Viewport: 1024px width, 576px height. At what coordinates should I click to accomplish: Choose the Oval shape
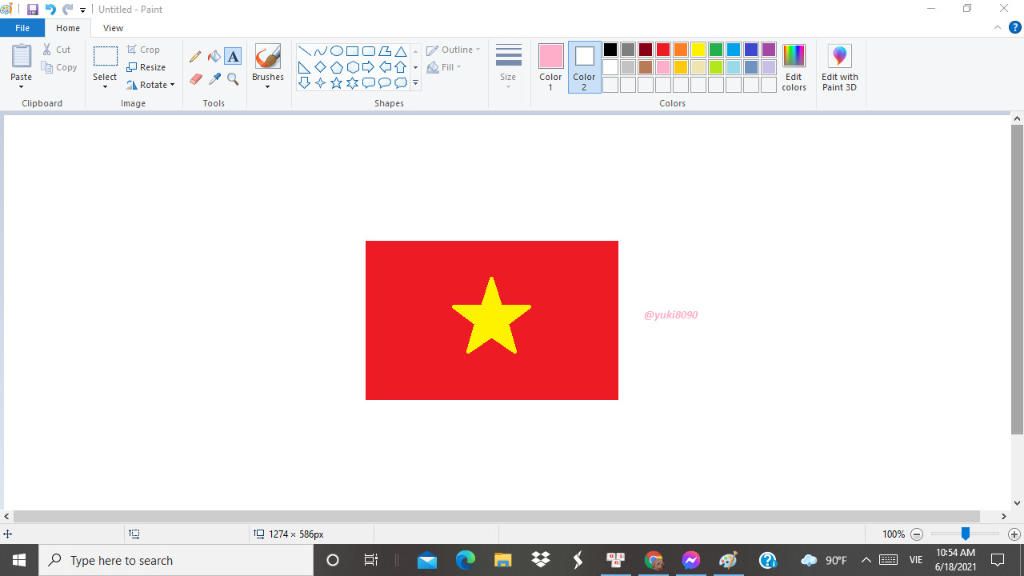tap(336, 51)
